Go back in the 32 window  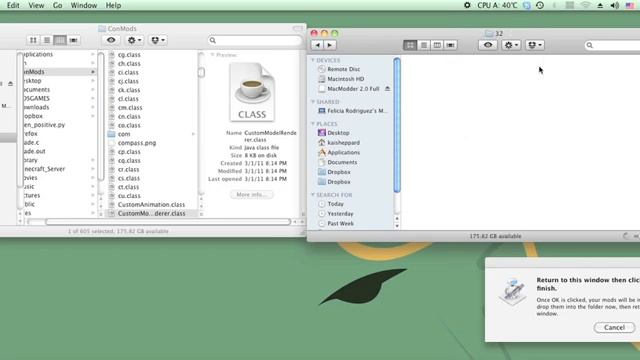coord(317,45)
